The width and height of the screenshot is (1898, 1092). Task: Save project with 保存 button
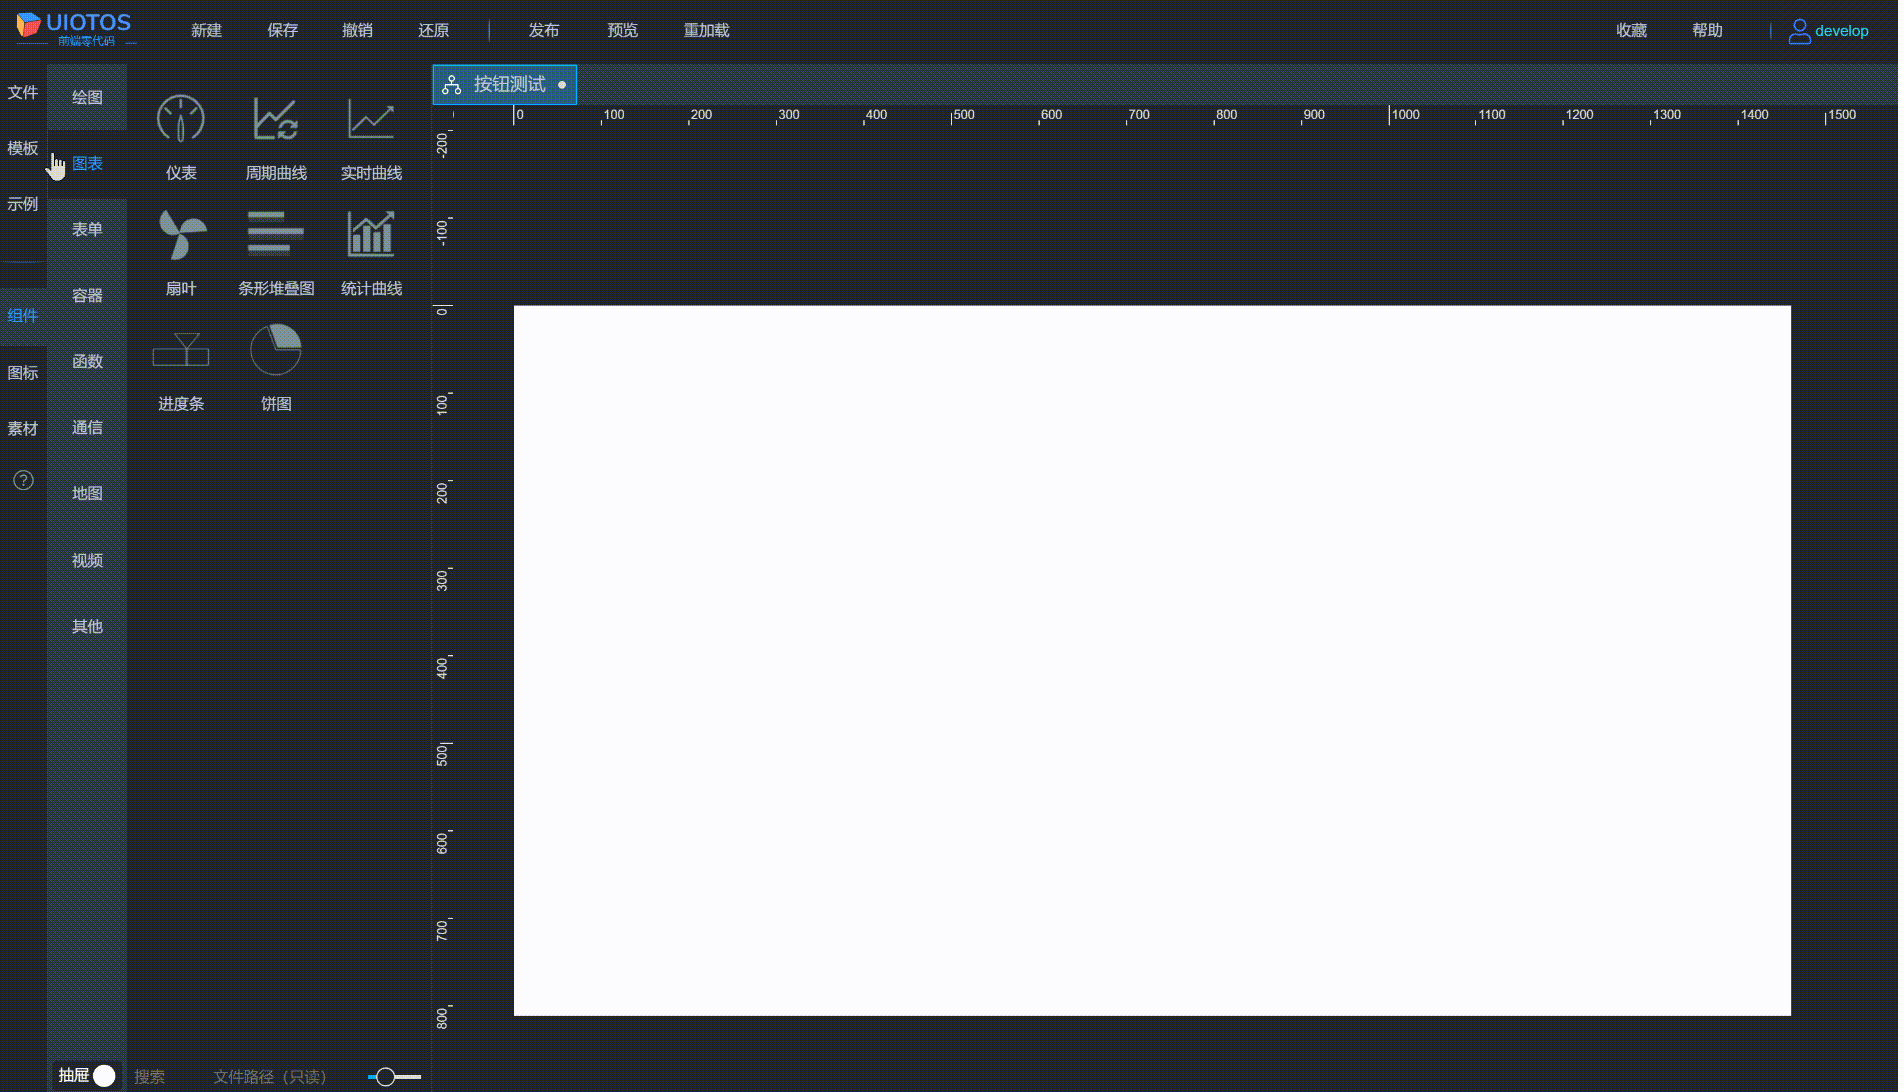click(282, 30)
